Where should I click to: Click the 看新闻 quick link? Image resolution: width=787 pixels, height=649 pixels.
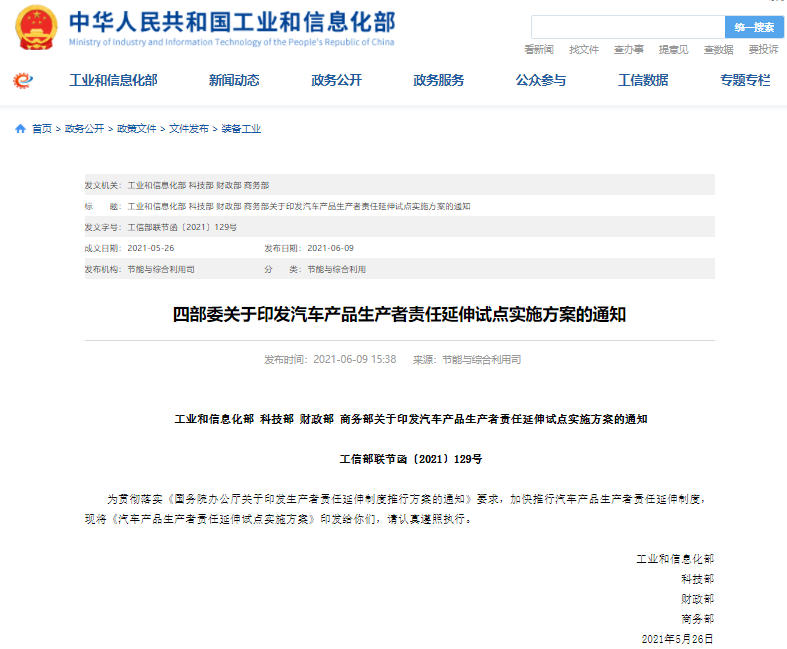pyautogui.click(x=539, y=50)
